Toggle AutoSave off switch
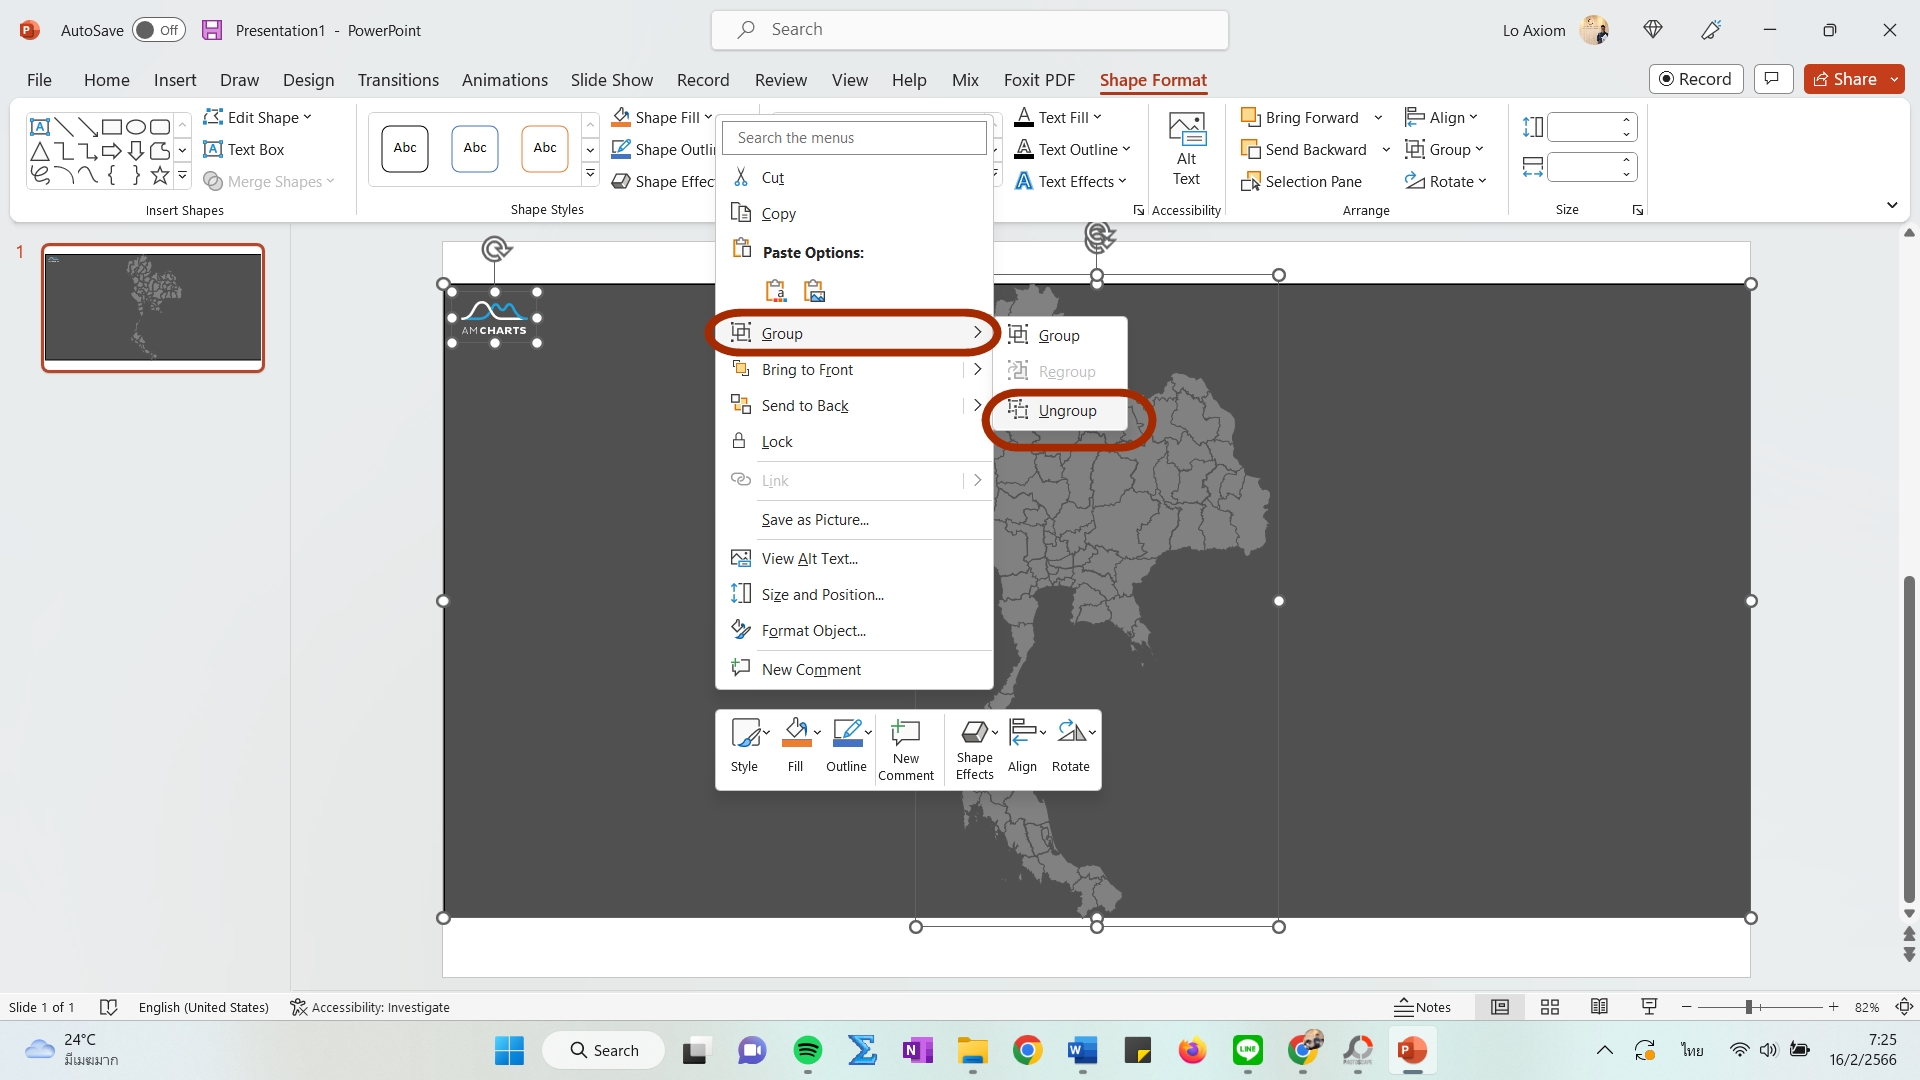 click(158, 30)
